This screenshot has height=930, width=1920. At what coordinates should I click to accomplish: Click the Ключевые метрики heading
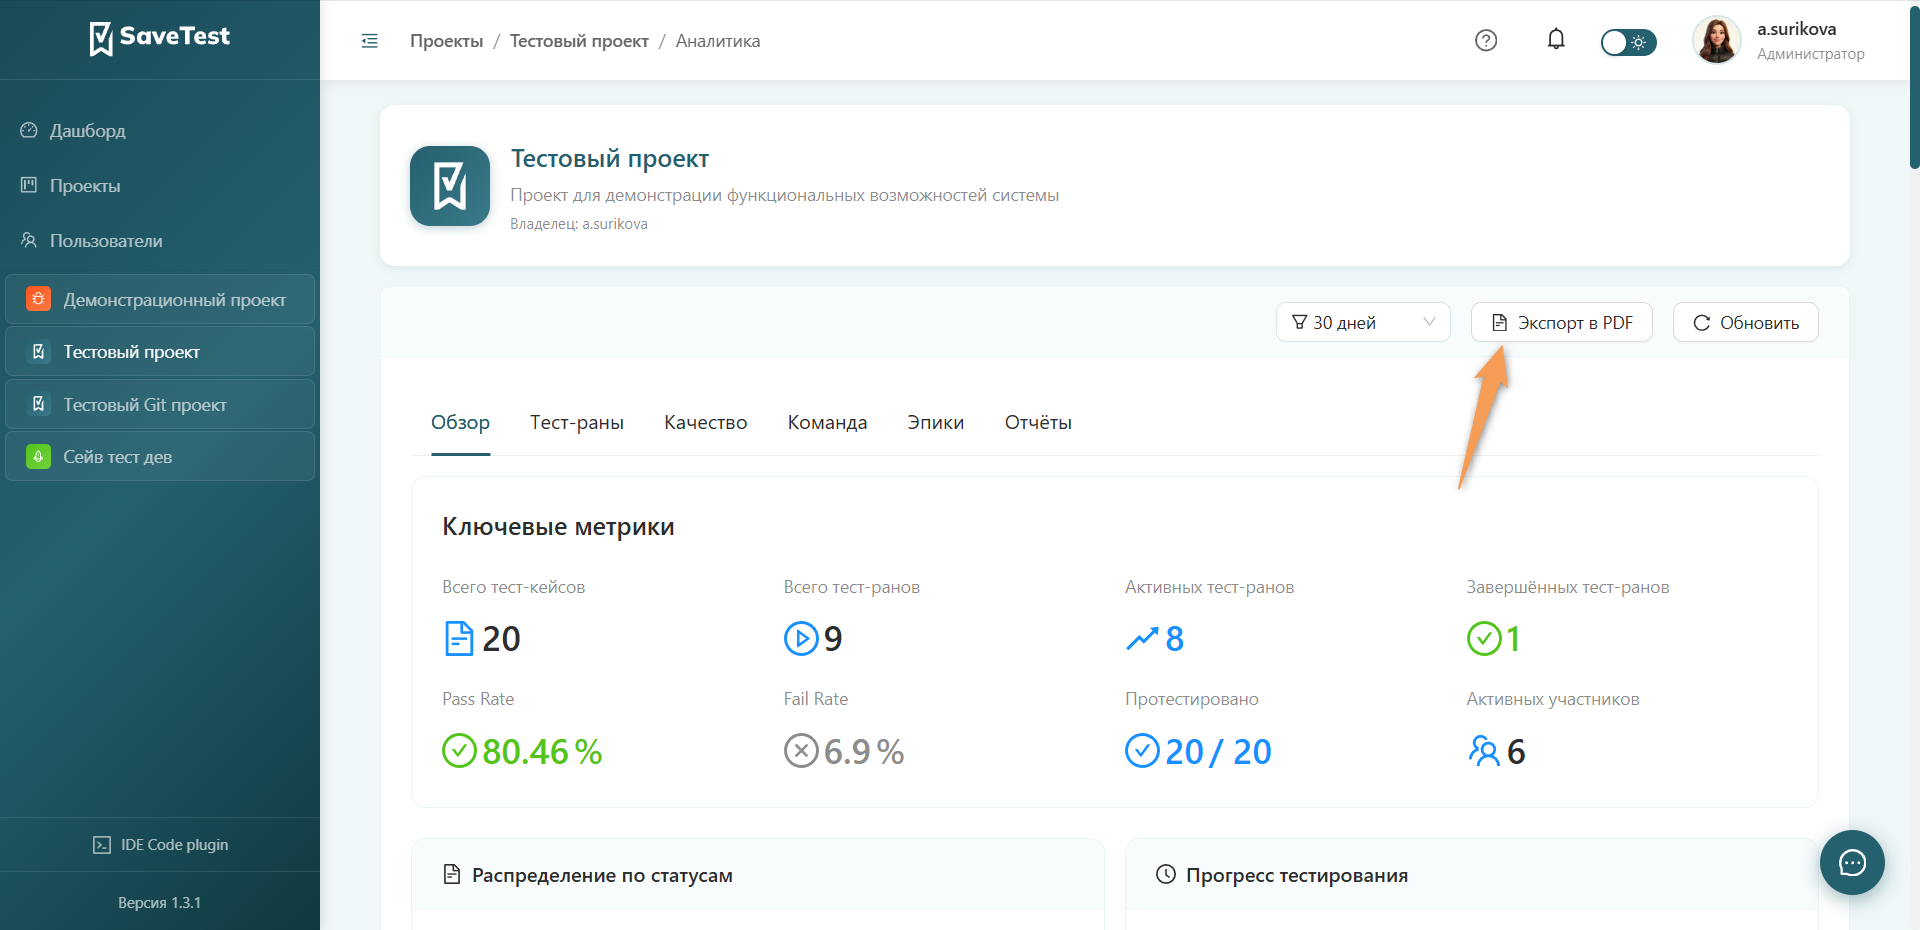[x=558, y=527]
